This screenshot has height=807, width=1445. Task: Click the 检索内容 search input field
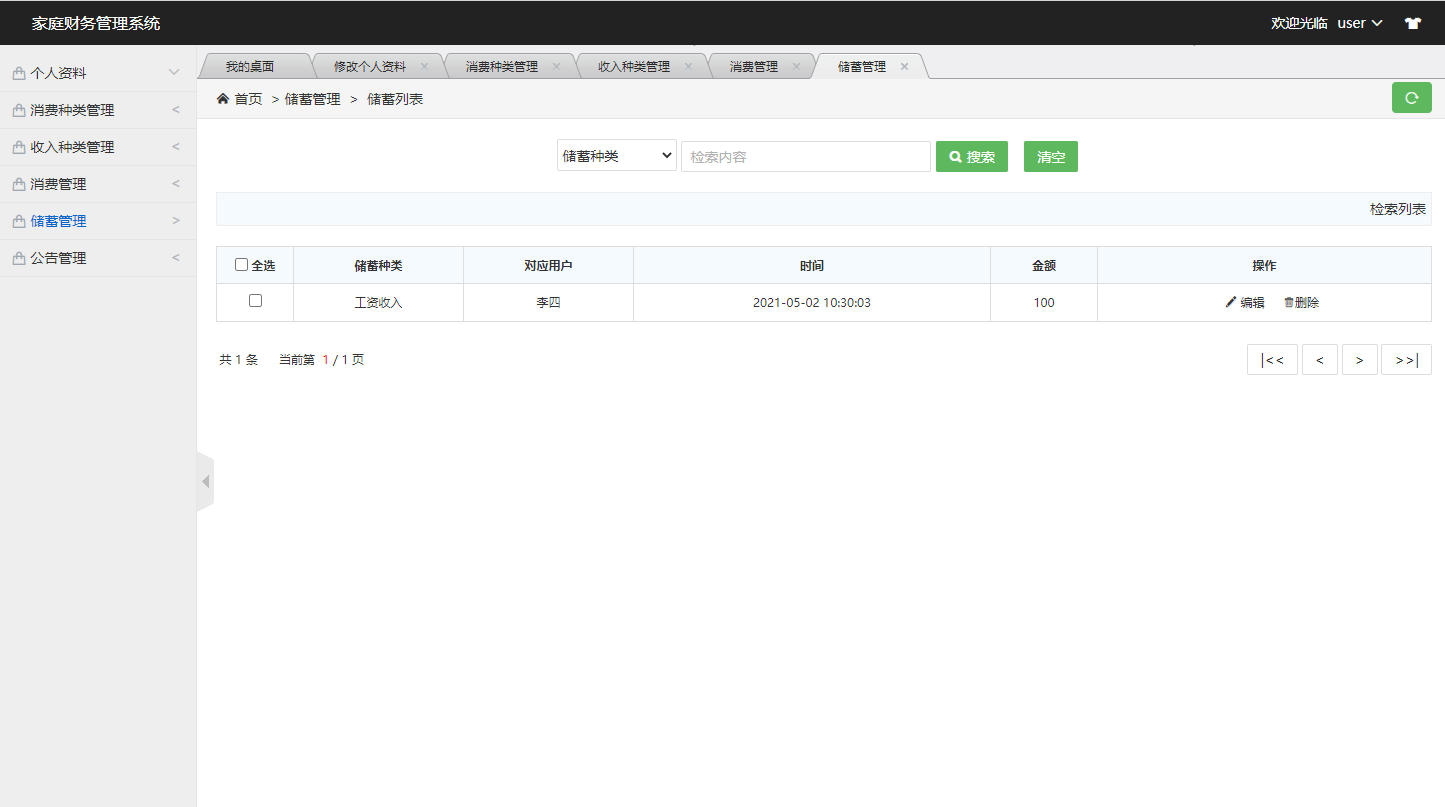tap(805, 156)
